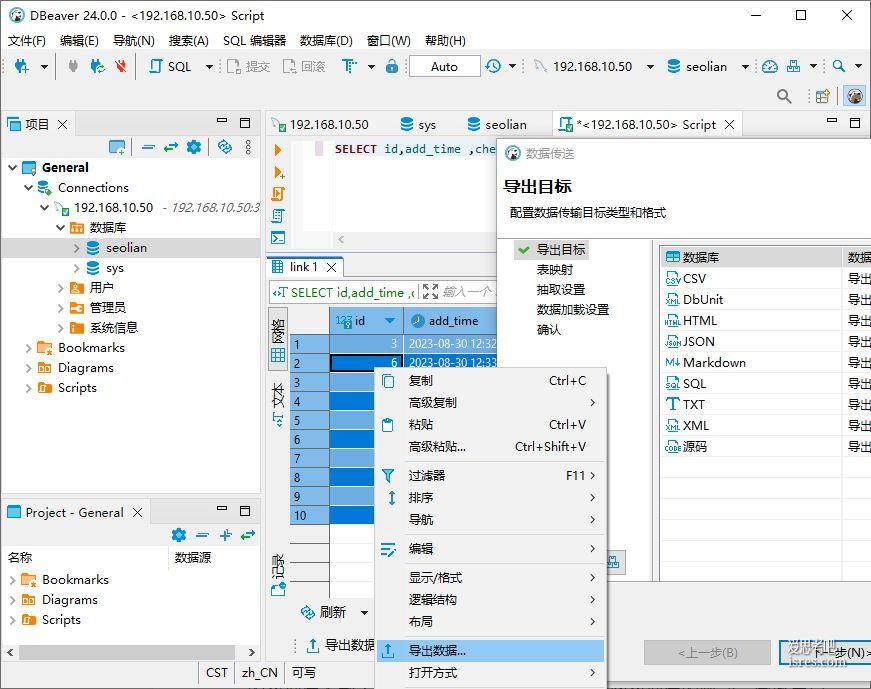The width and height of the screenshot is (871, 689).
Task: Click the transaction lock icon
Action: (392, 67)
